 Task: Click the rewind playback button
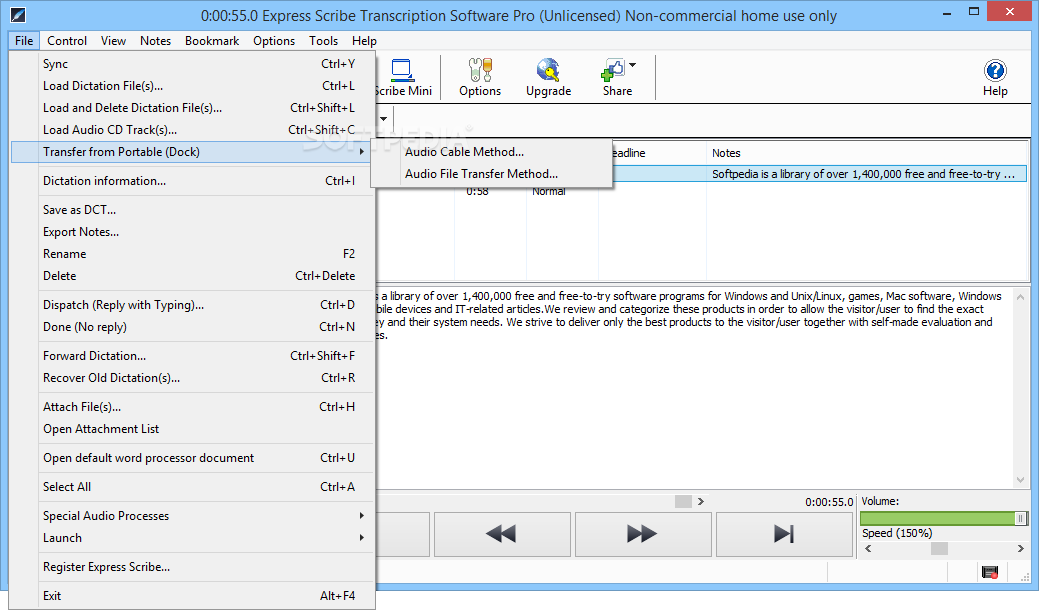pyautogui.click(x=502, y=534)
